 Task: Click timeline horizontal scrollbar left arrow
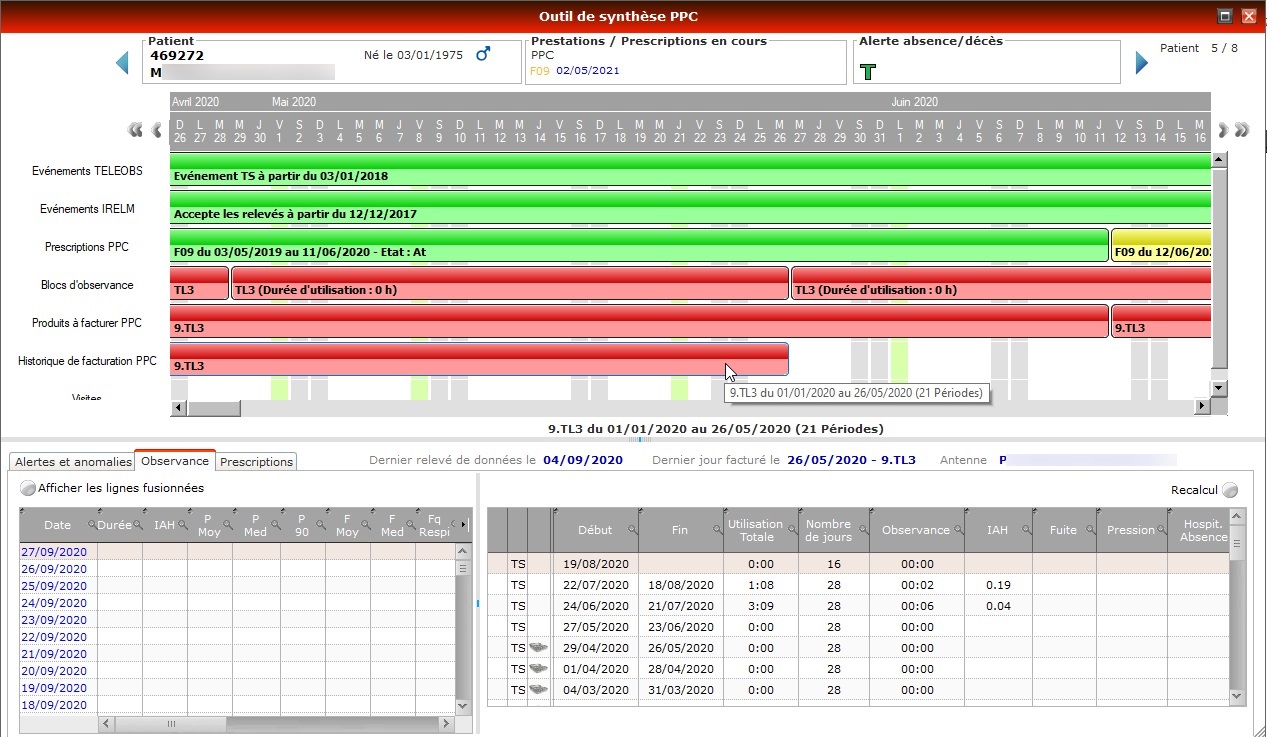click(x=178, y=407)
